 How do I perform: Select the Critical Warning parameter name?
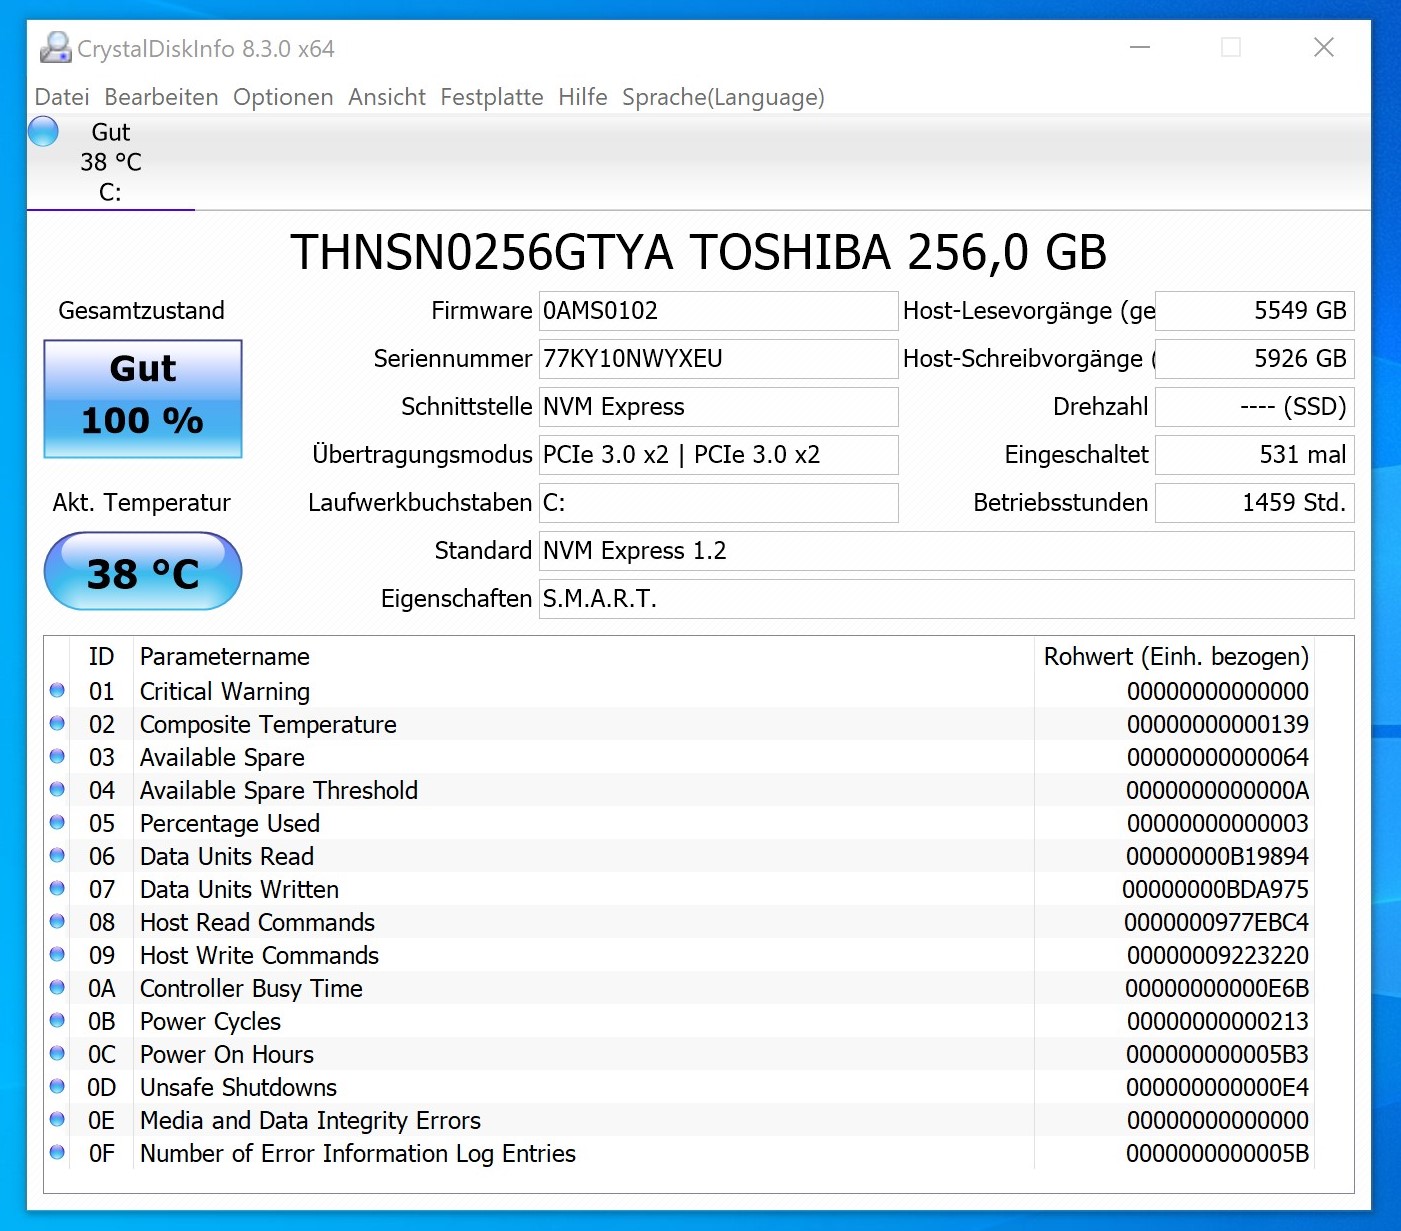click(225, 691)
